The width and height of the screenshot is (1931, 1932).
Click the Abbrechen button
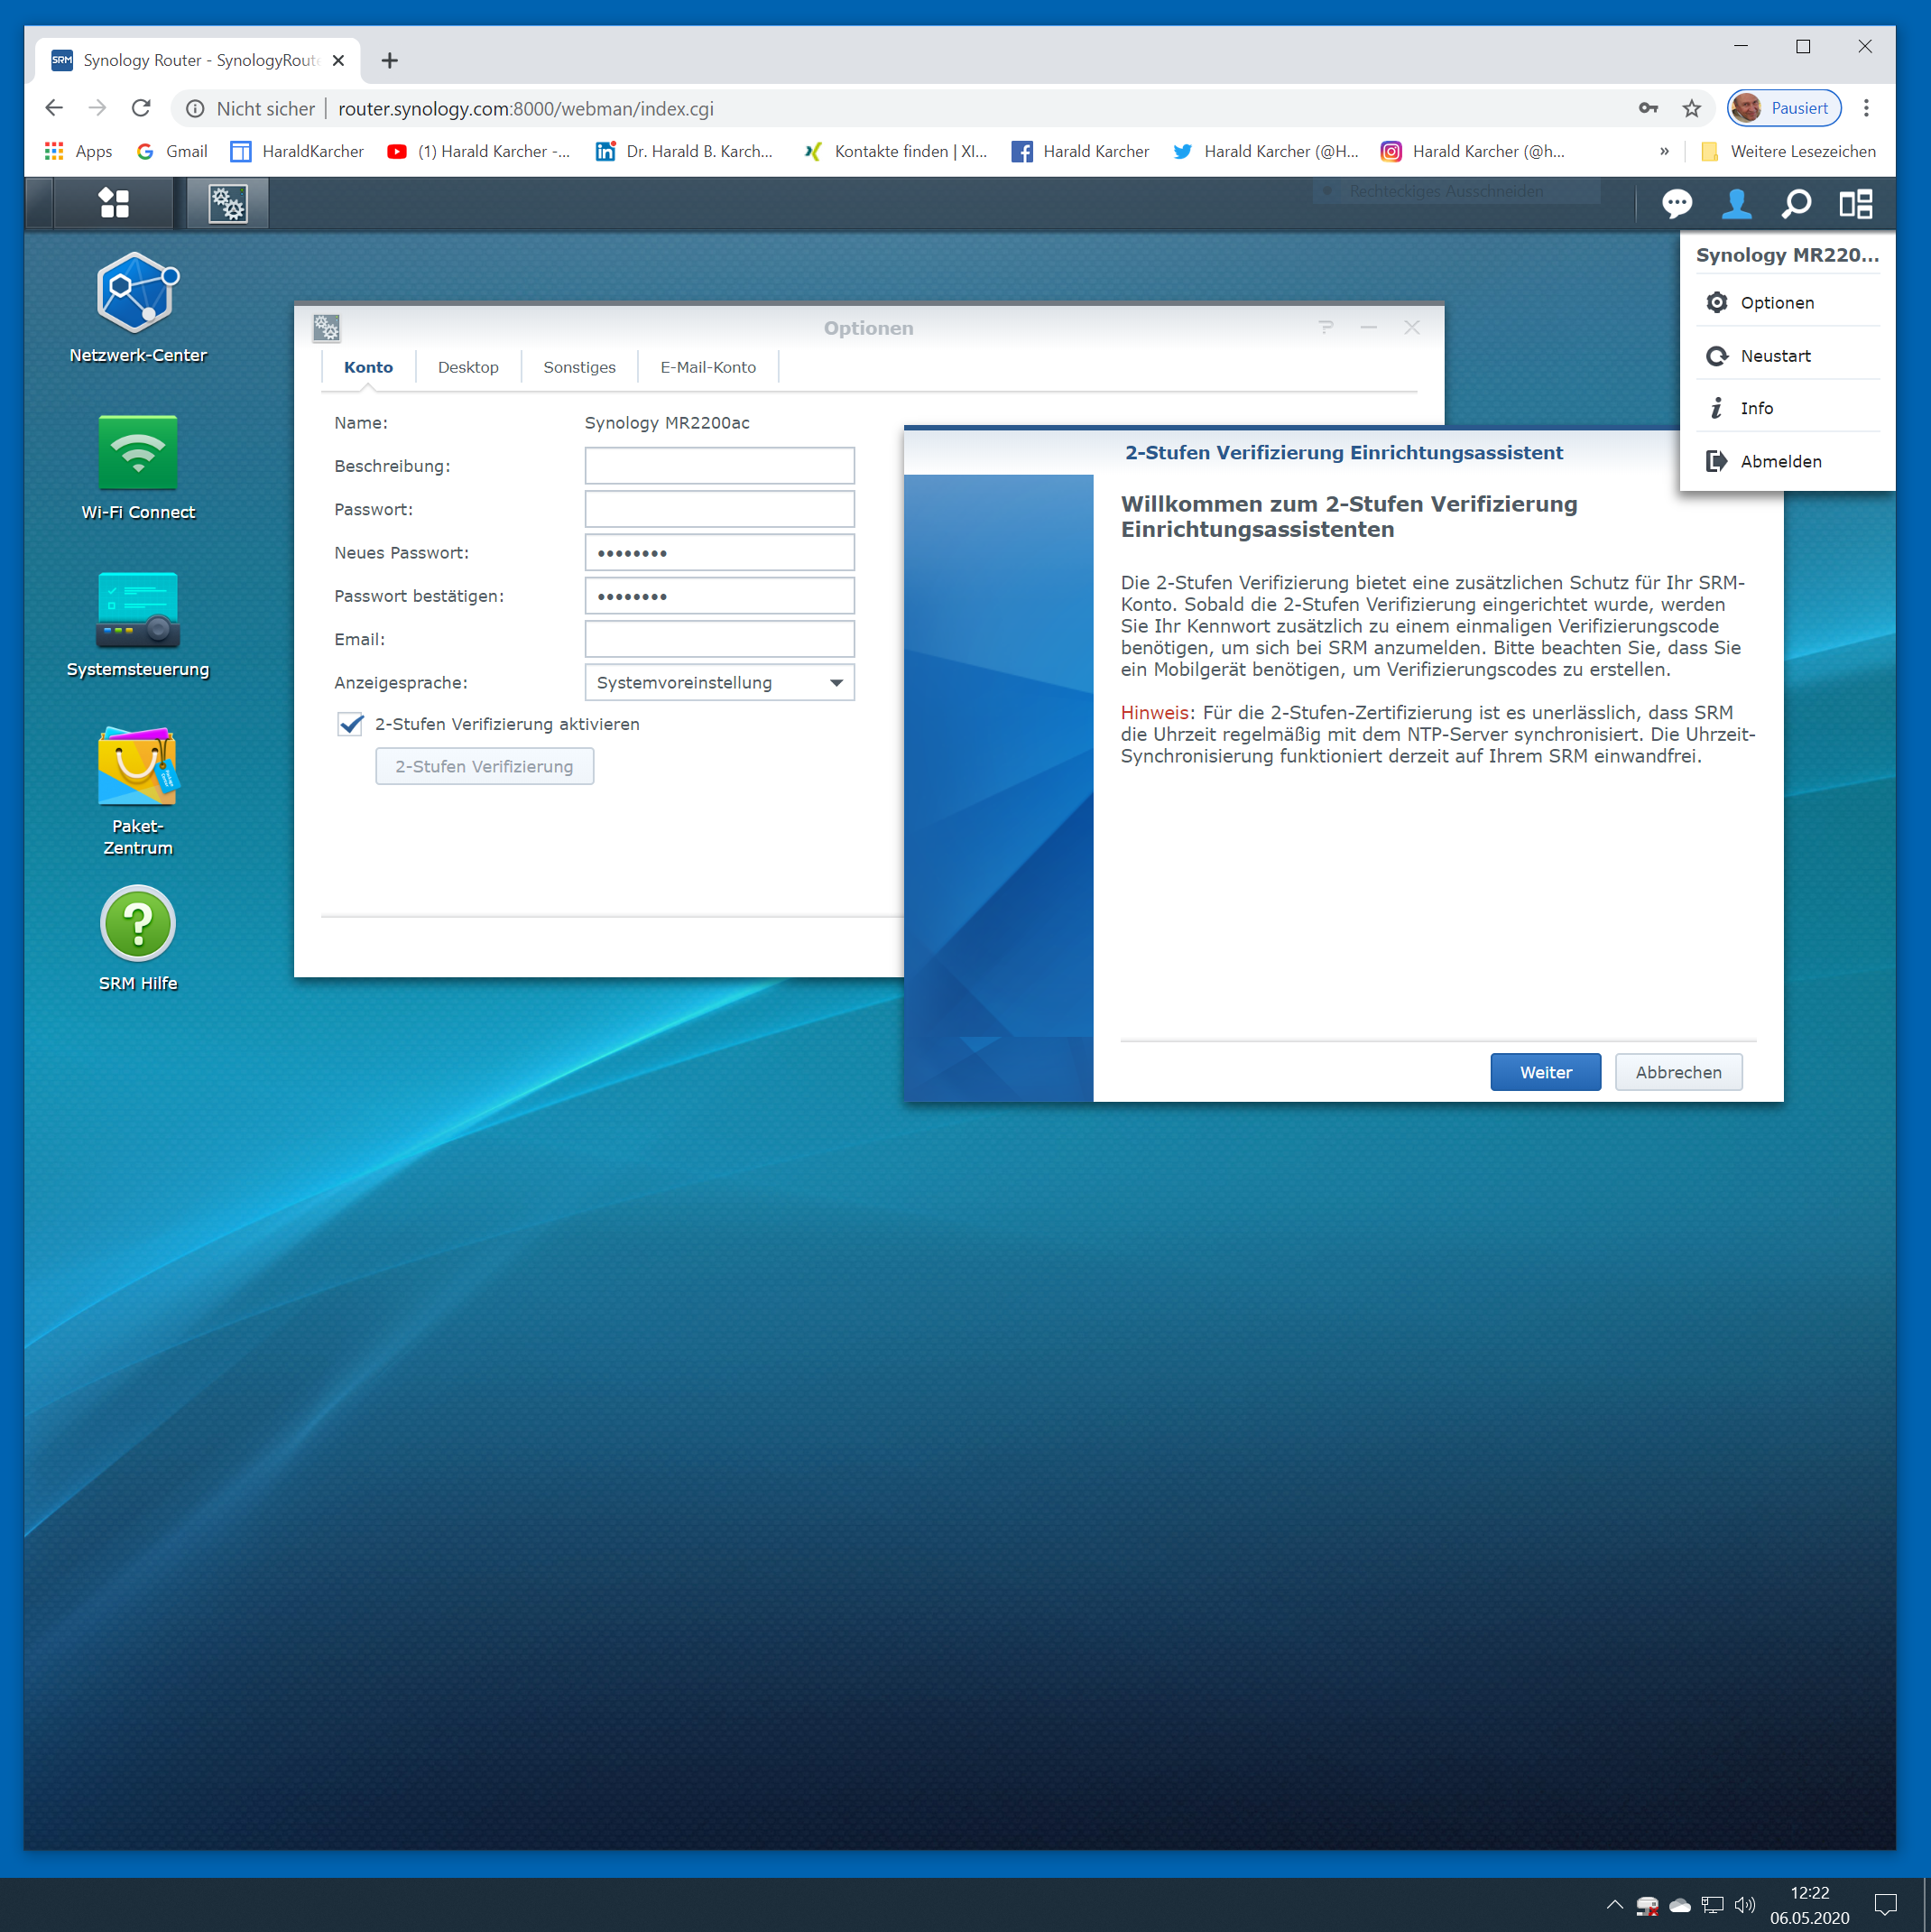click(x=1678, y=1072)
